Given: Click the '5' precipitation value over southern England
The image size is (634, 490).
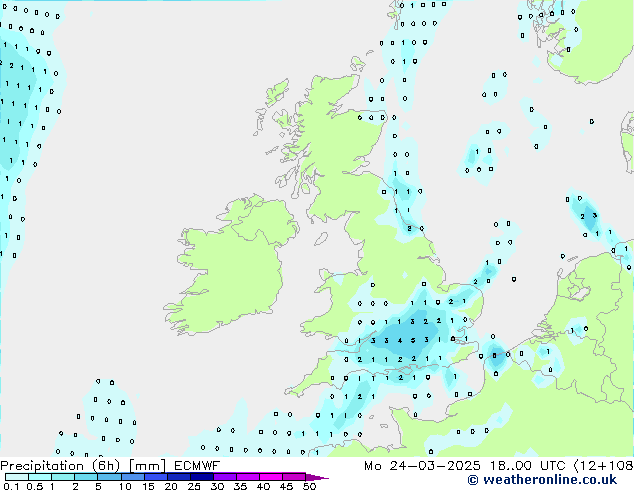Looking at the screenshot, I should (x=413, y=340).
